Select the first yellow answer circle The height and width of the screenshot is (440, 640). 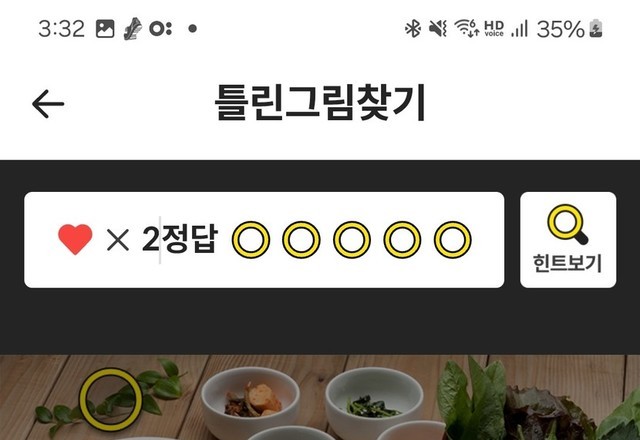[251, 240]
